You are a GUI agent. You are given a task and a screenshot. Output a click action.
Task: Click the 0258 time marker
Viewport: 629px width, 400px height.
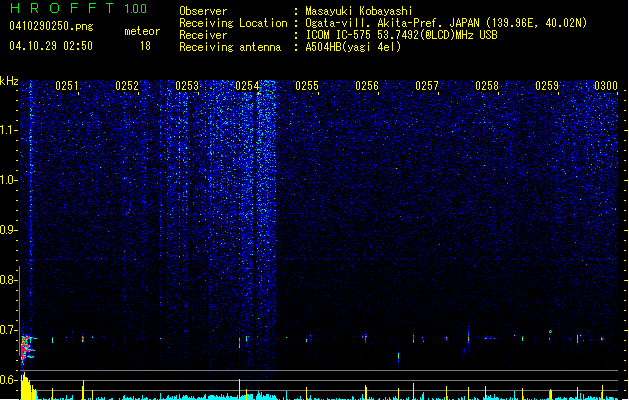point(487,86)
